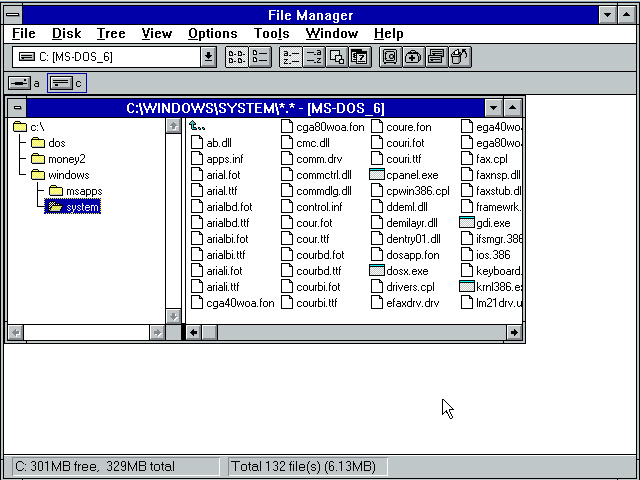Open File Manager control menu box
This screenshot has height=480, width=640.
pyautogui.click(x=13, y=15)
